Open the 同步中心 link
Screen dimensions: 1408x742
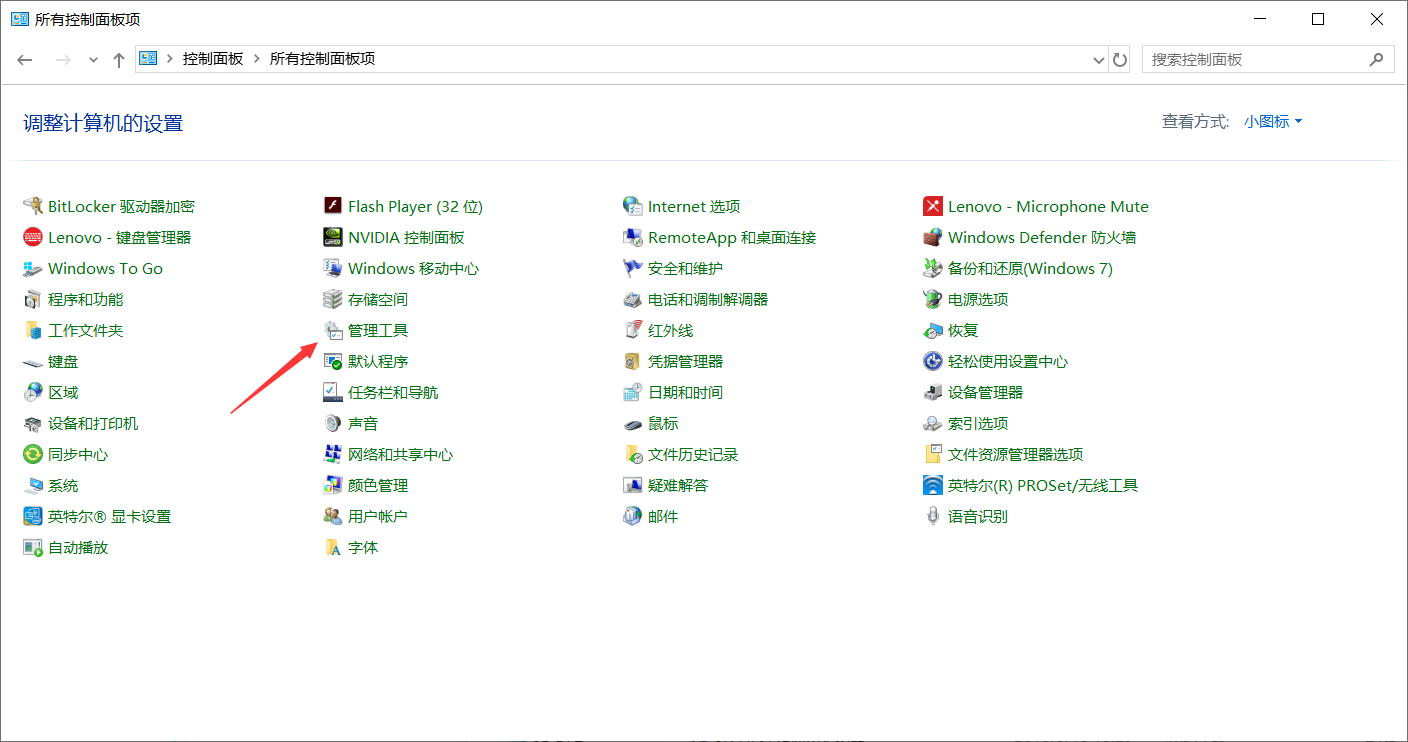coord(78,454)
